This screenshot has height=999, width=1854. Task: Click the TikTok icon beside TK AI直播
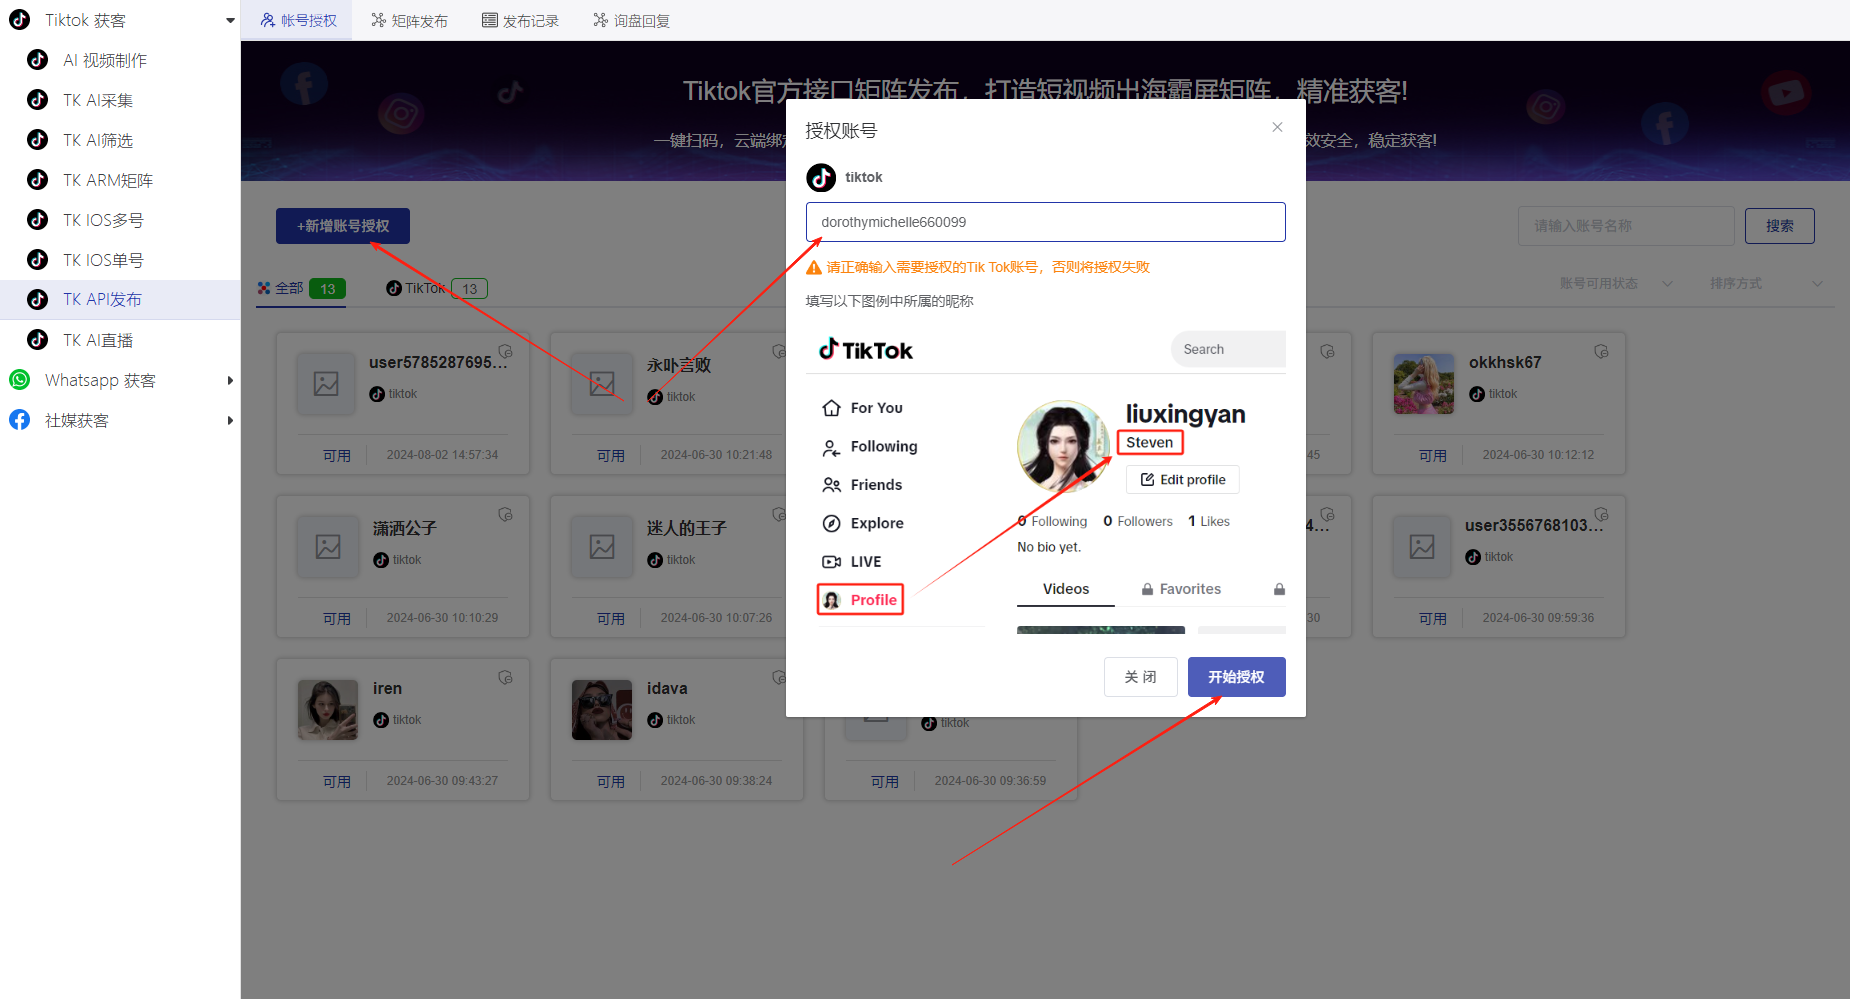[x=38, y=340]
